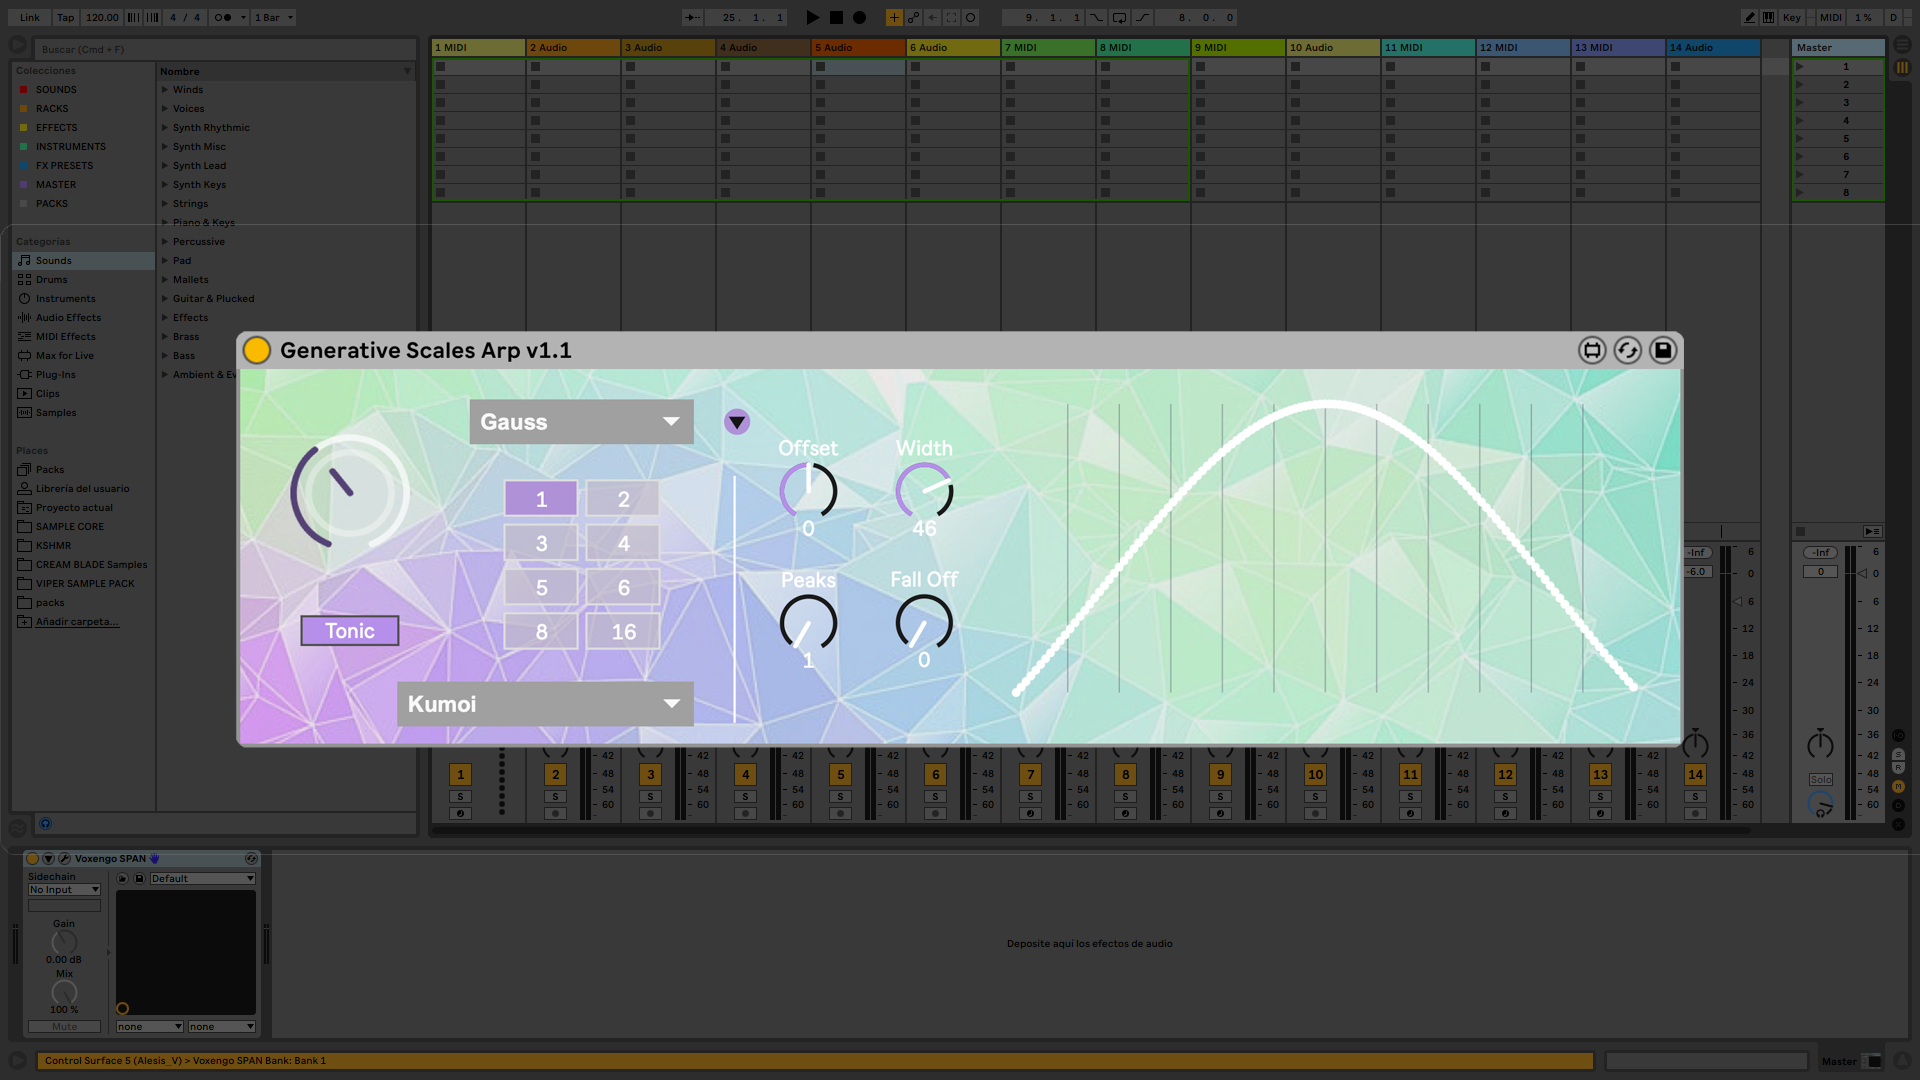The width and height of the screenshot is (1920, 1080).
Task: Click the arrangement Record button
Action: [859, 17]
